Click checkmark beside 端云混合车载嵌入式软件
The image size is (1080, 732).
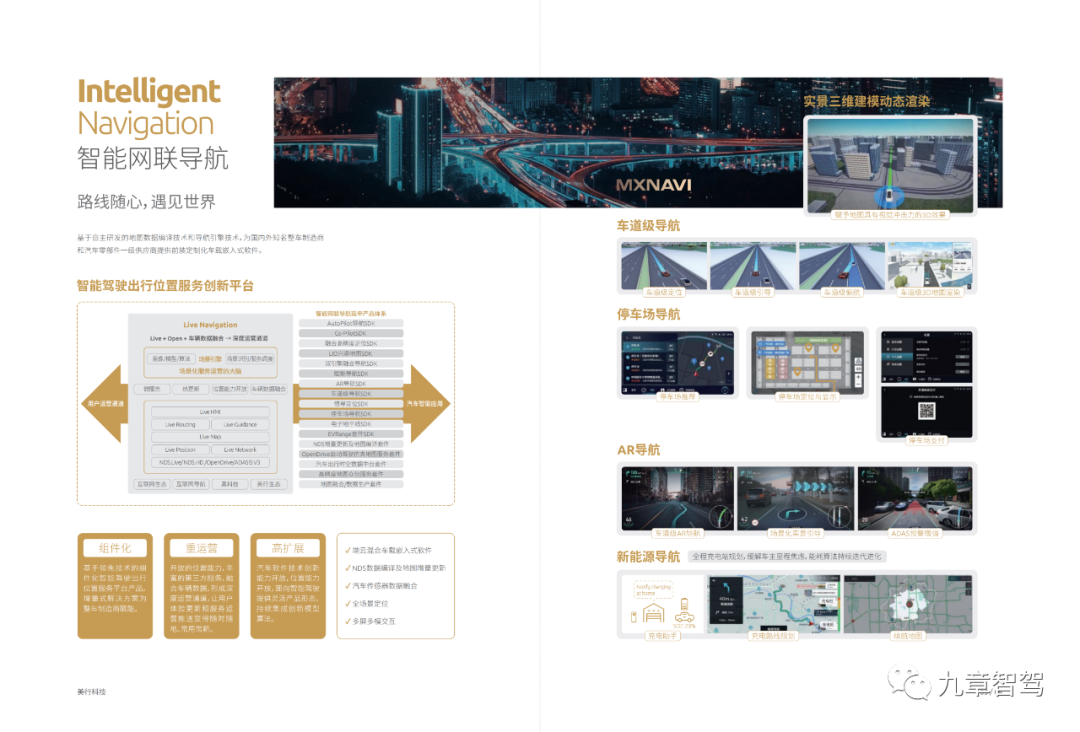(x=348, y=550)
